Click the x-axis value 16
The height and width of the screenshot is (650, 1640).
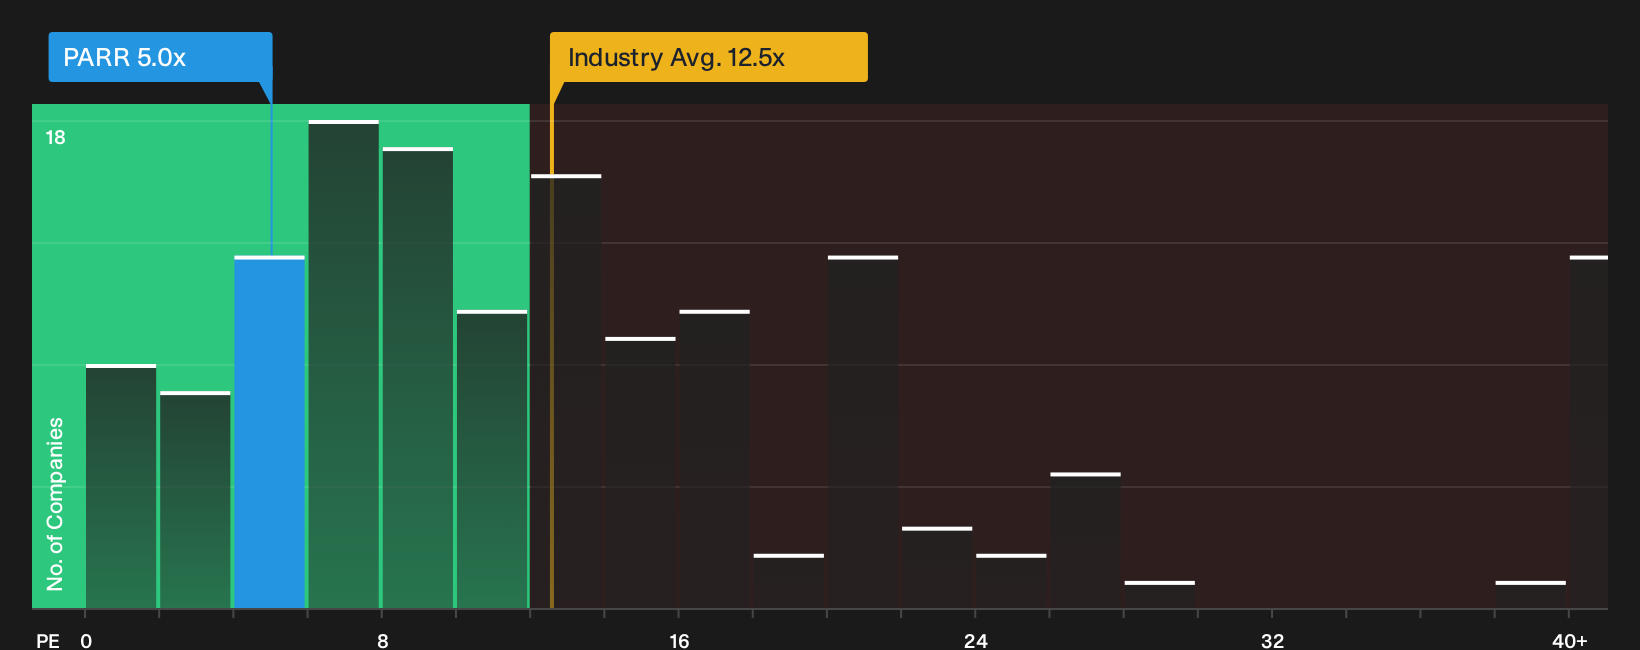click(x=679, y=640)
